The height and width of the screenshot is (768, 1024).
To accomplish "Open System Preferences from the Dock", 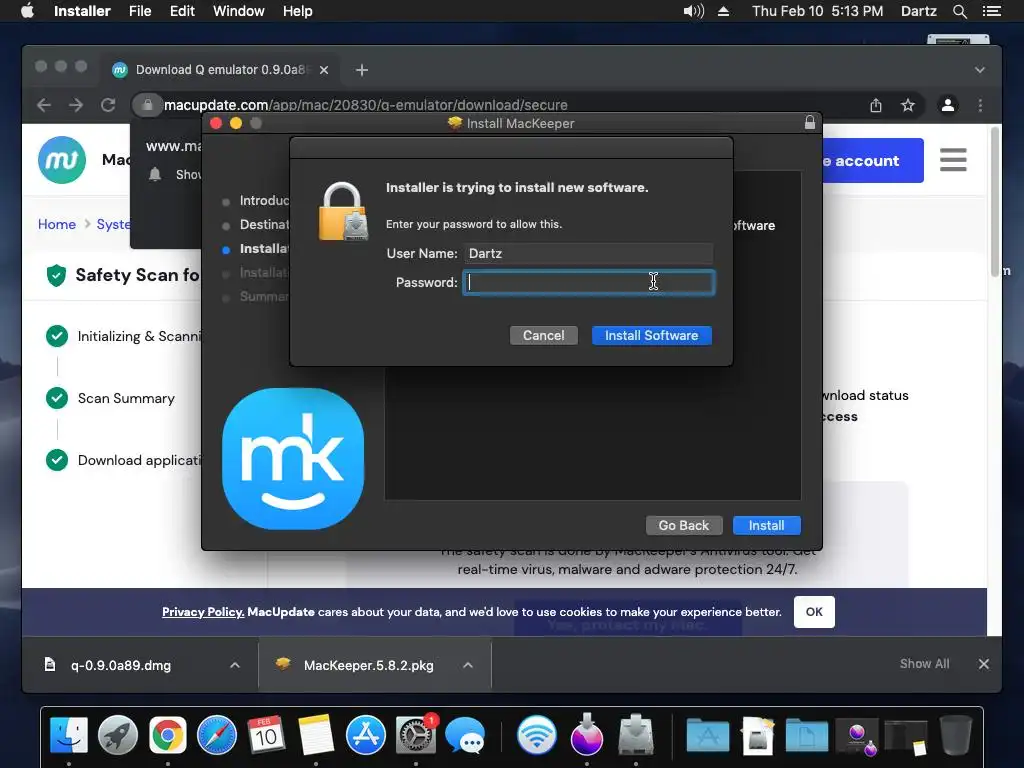I will click(x=415, y=735).
